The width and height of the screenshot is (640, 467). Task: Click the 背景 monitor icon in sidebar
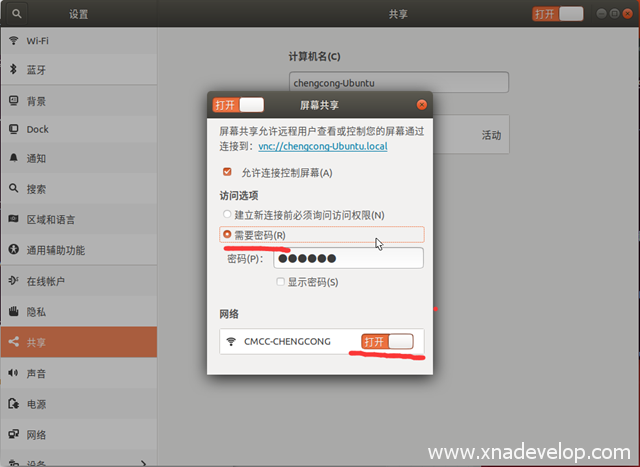pos(13,101)
